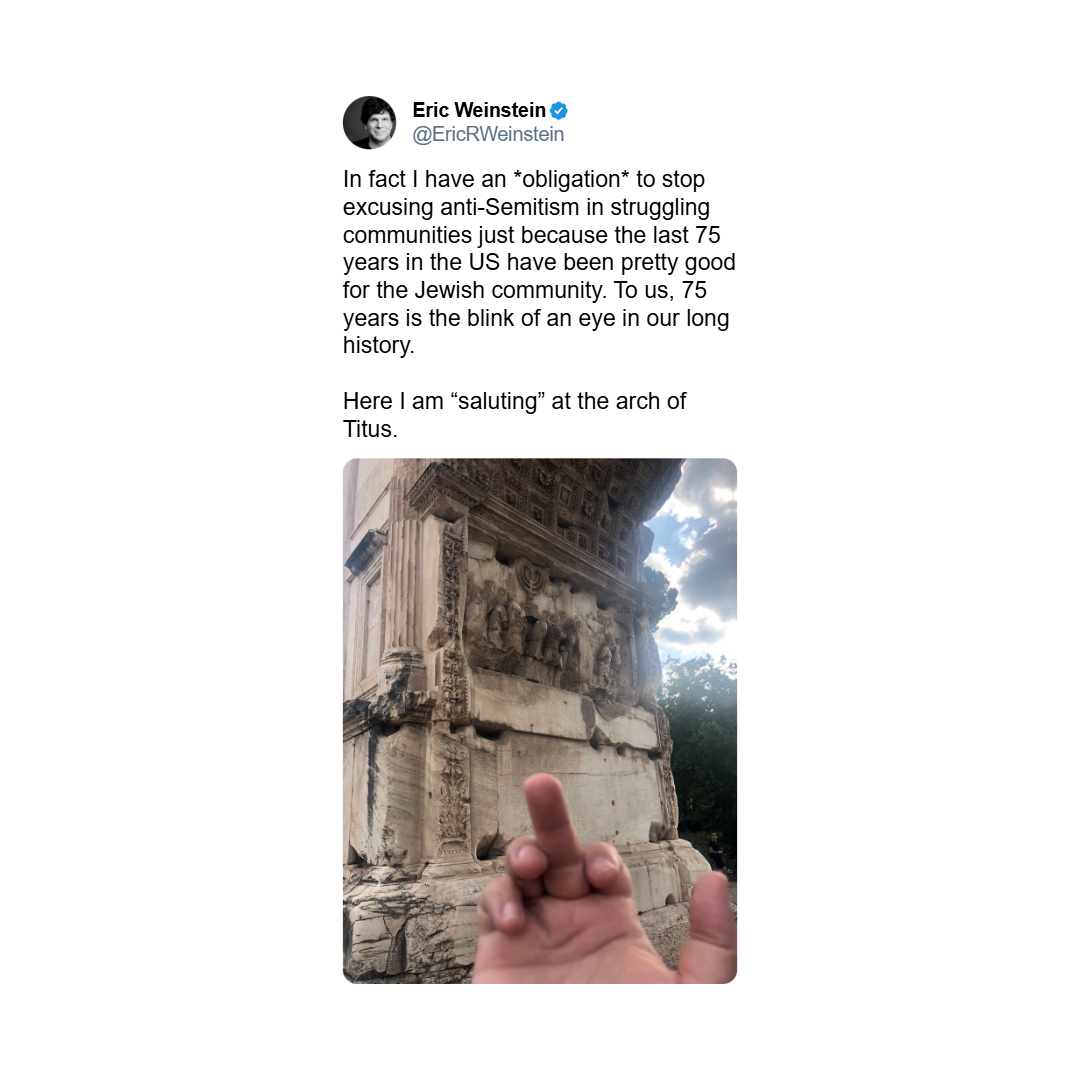The width and height of the screenshot is (1080, 1080).
Task: Click the word Titus in the tweet text
Action: (x=368, y=429)
